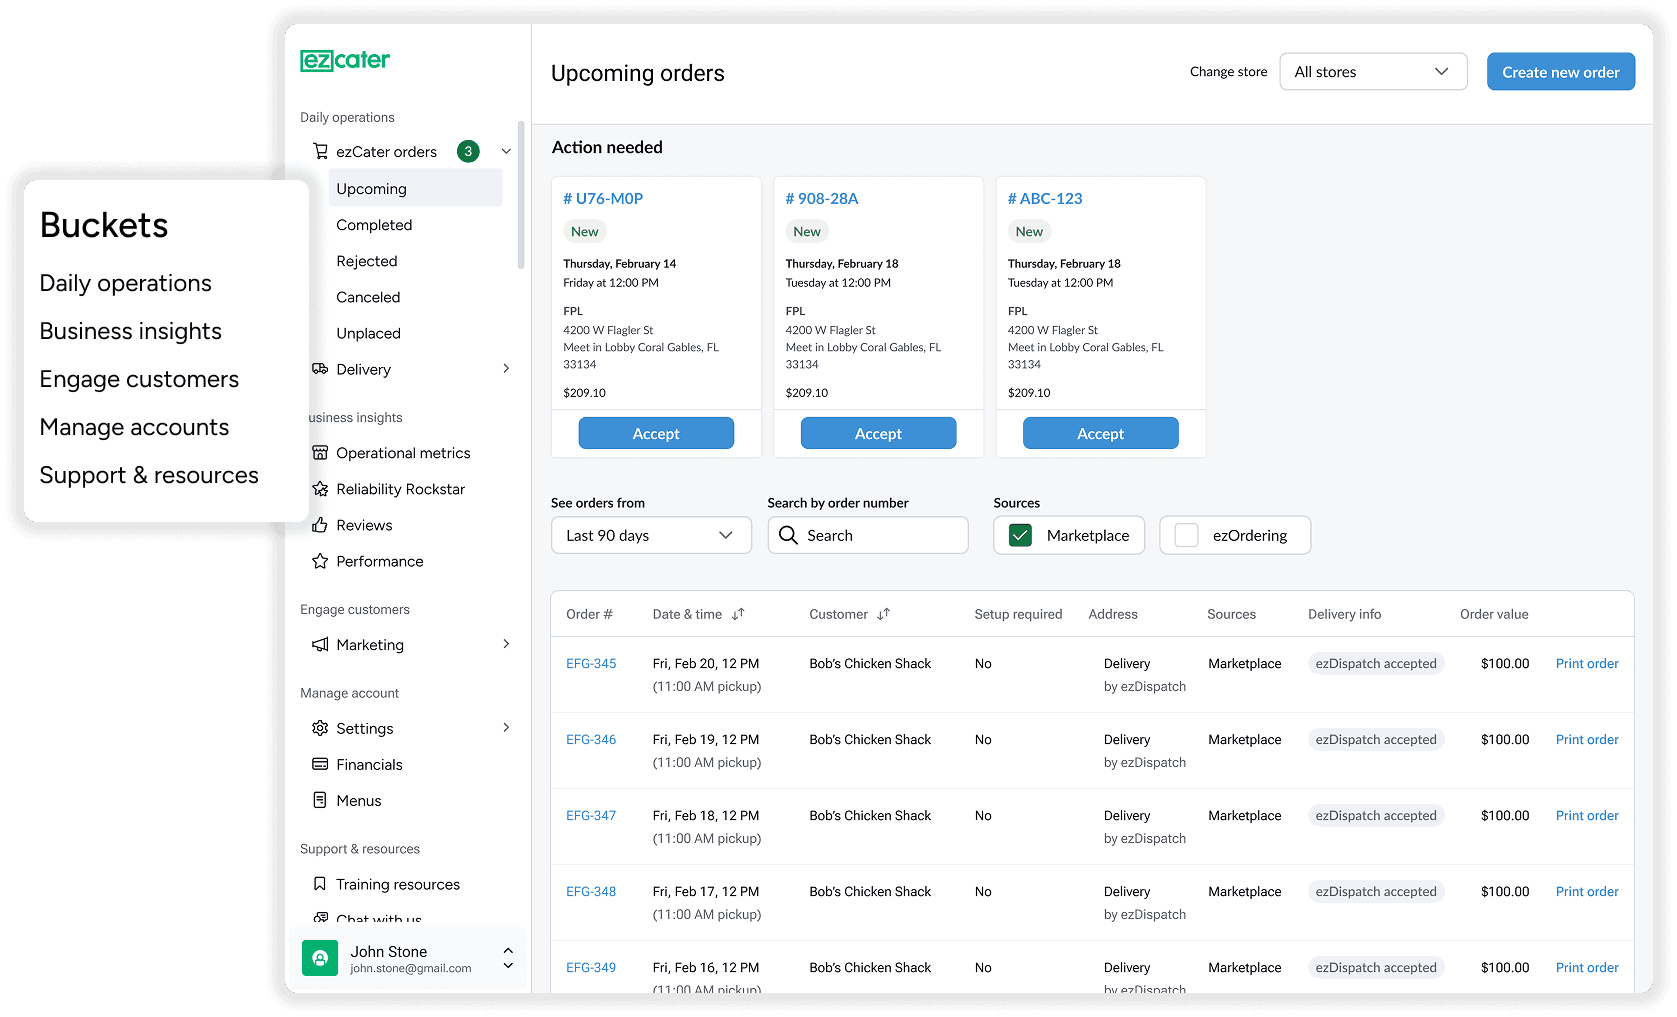Select Engage customers in Buckets panel

pos(139,379)
